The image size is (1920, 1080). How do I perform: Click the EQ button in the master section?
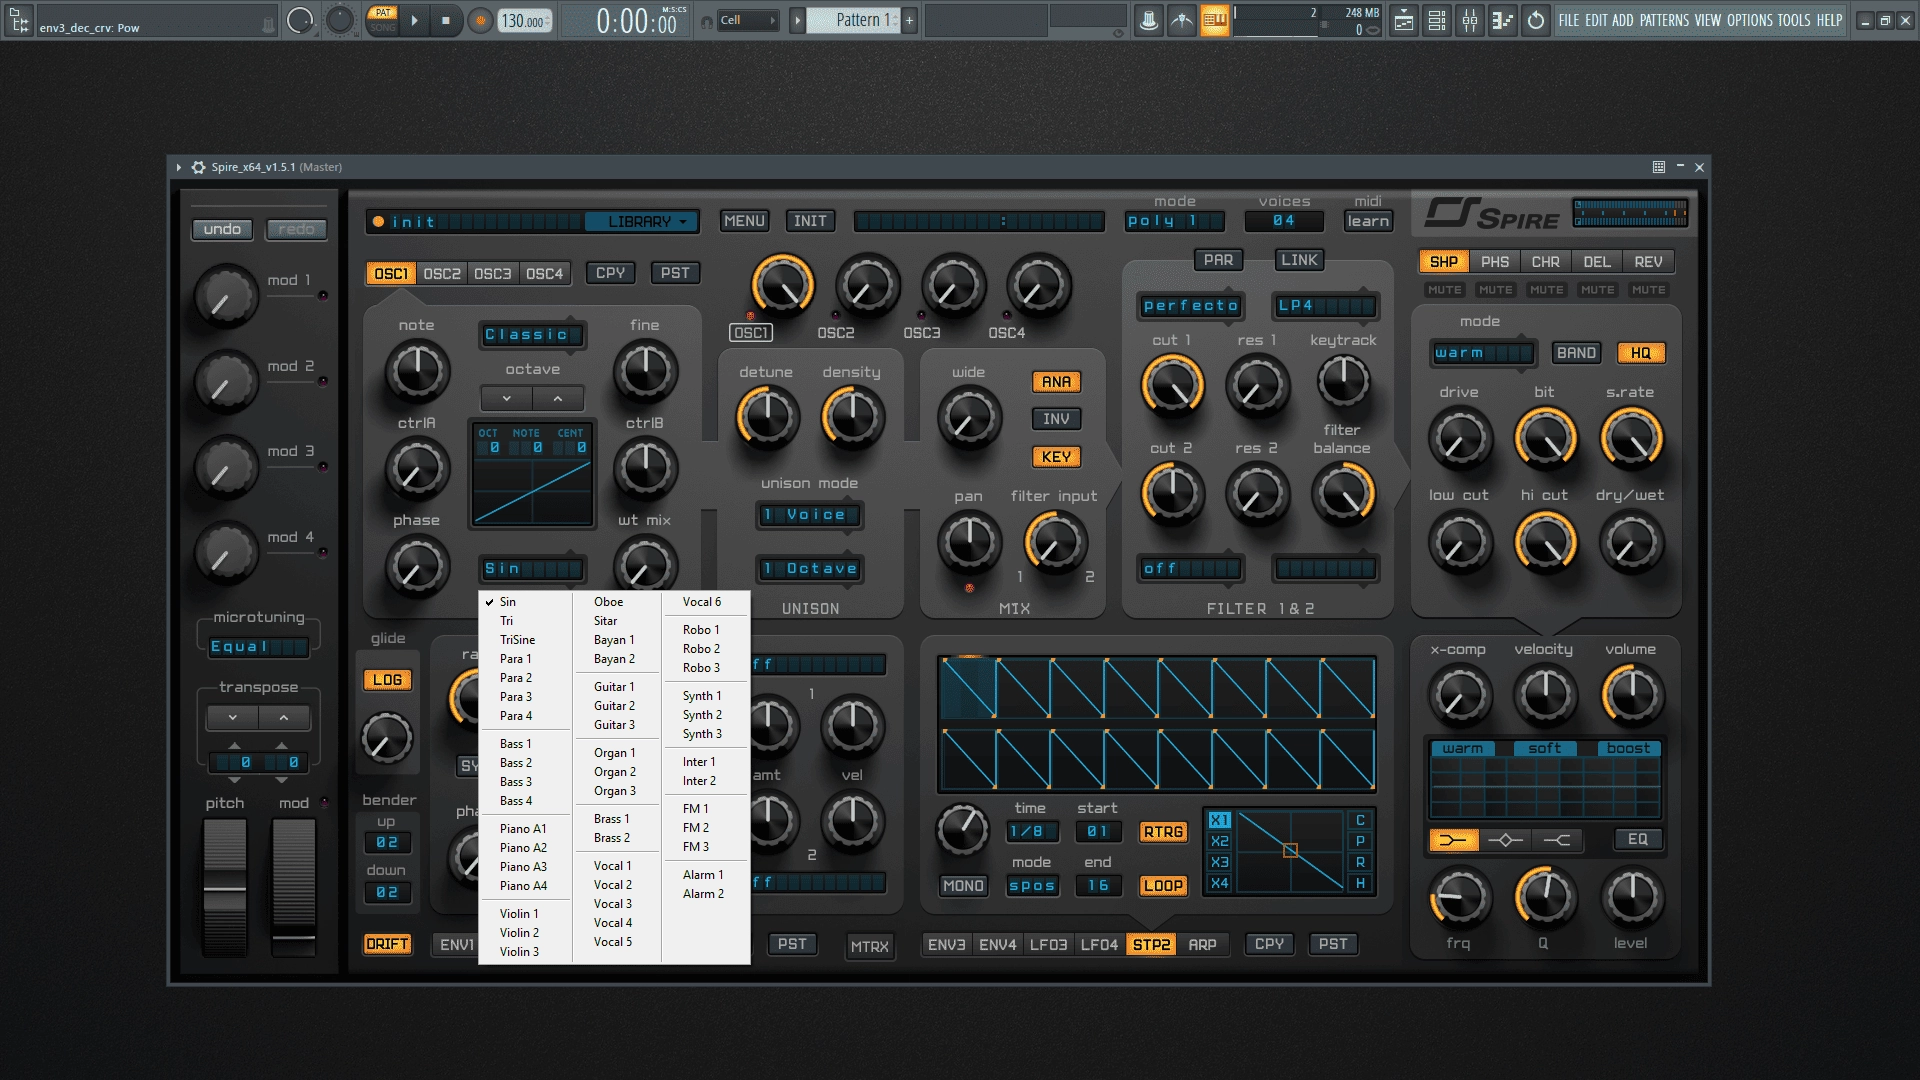1637,840
